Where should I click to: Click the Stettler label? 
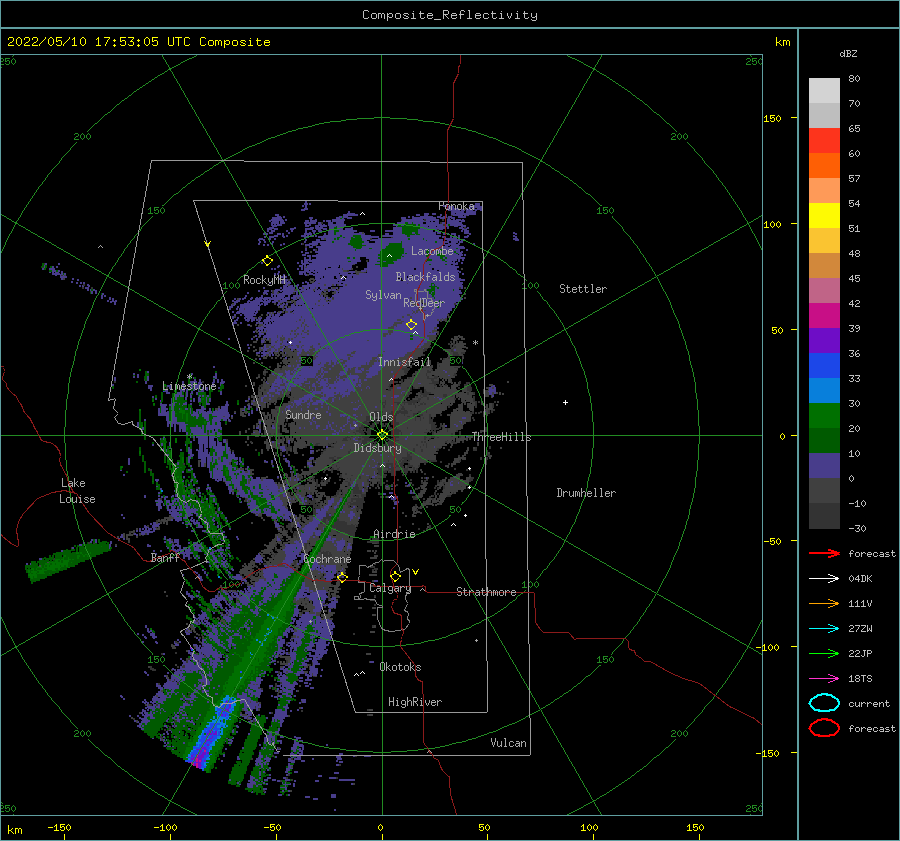point(583,289)
